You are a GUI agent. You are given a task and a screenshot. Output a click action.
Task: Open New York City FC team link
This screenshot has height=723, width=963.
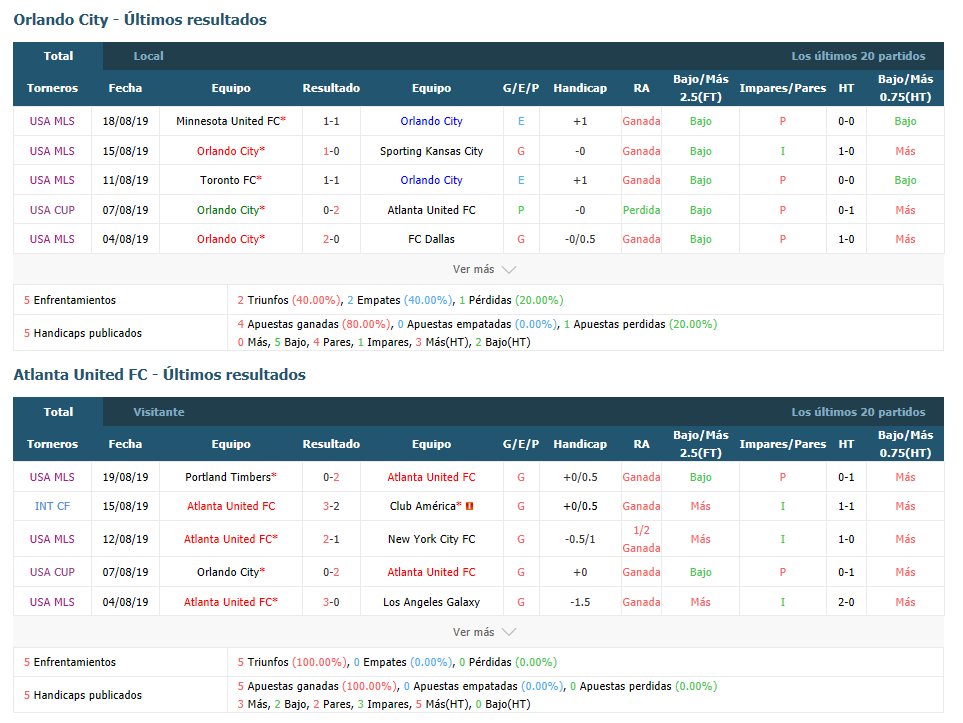(x=431, y=539)
